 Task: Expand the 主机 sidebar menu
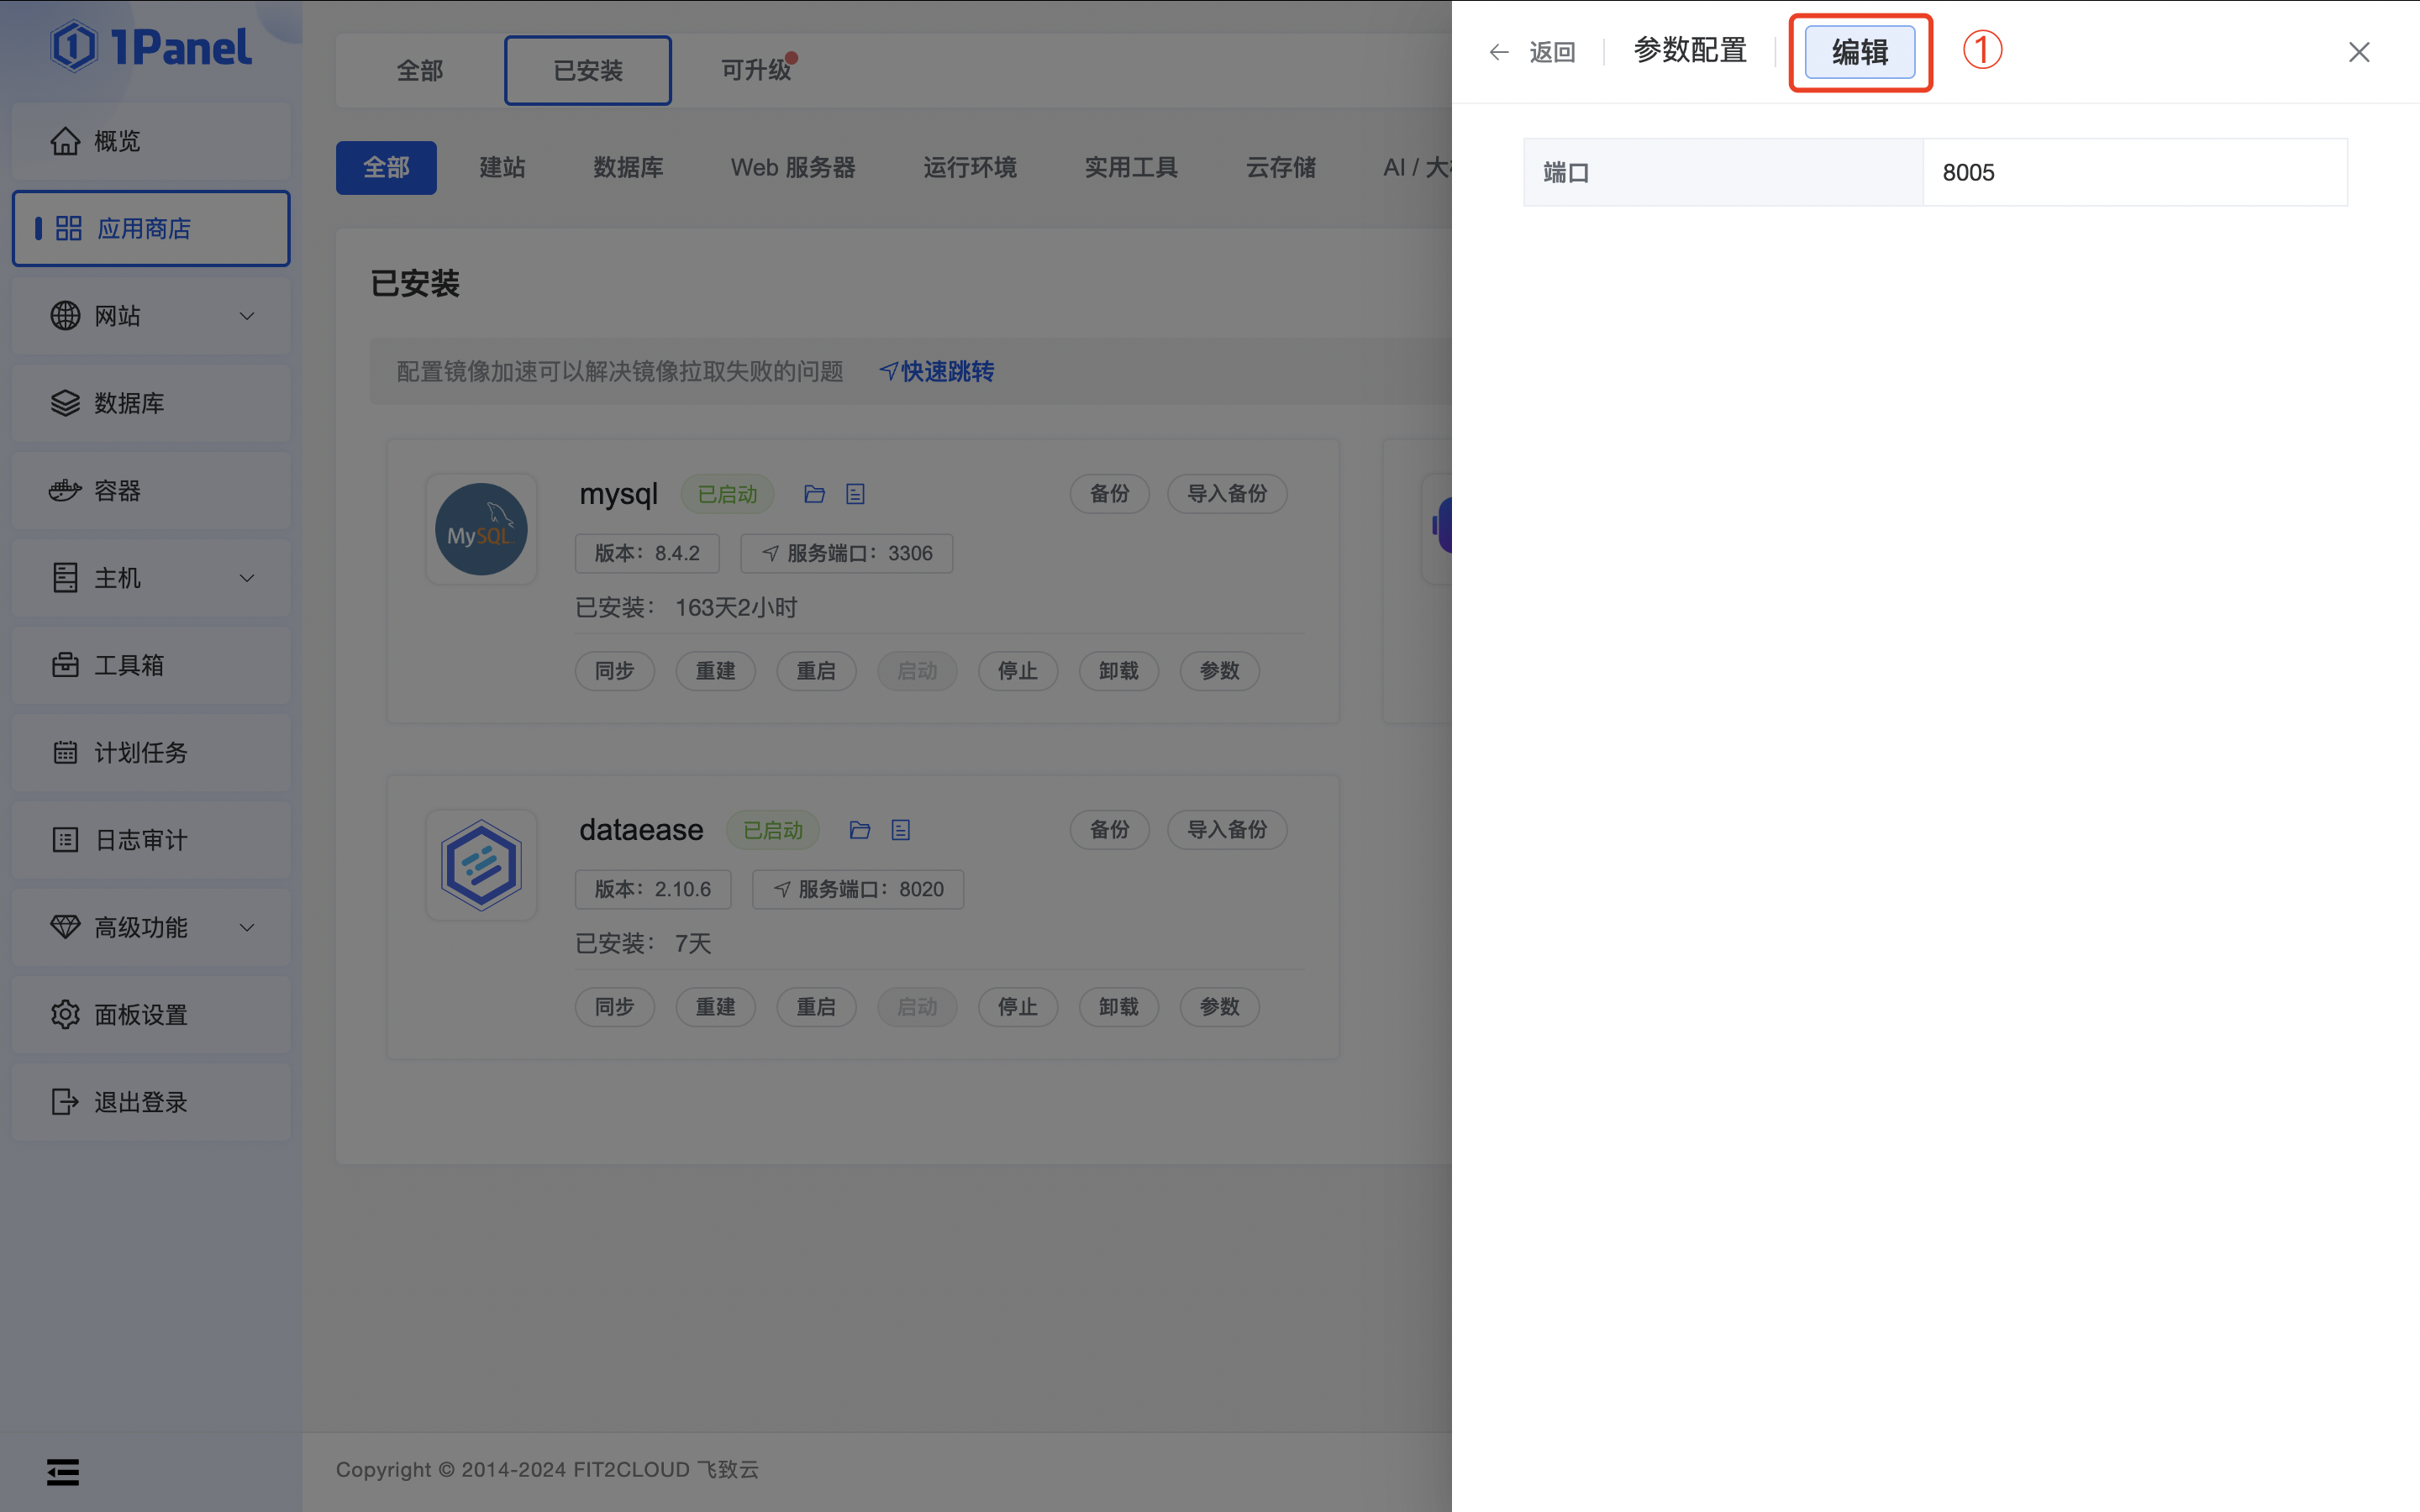150,578
